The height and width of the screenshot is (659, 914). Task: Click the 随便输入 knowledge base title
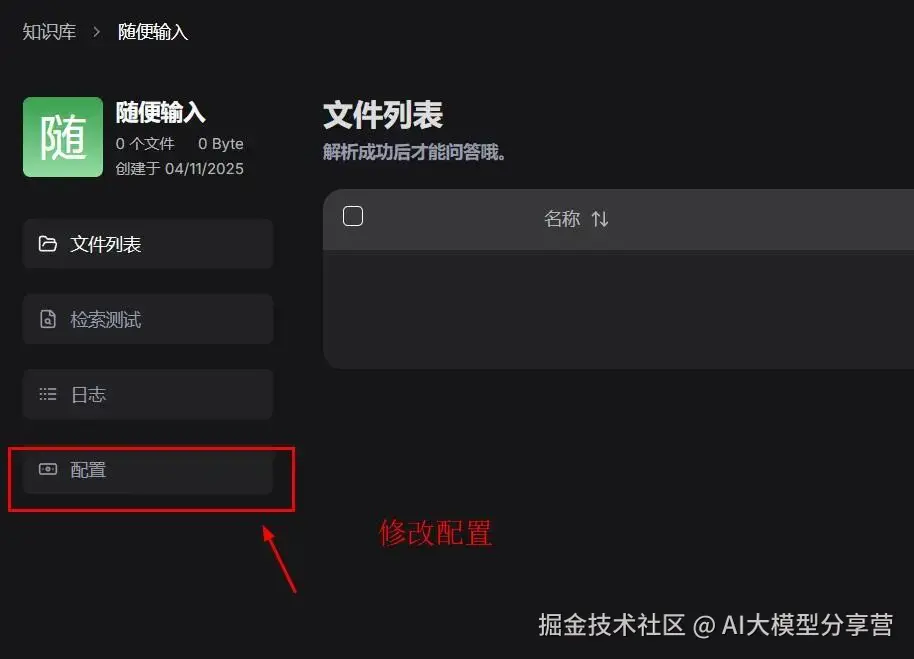point(160,112)
